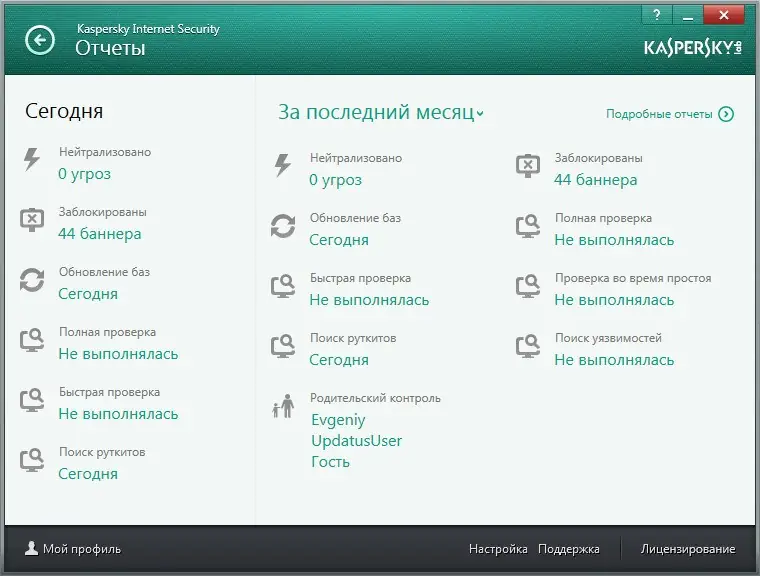Viewport: 760px width, 576px height.
Task: Click the monthly Поиск руткитов scan icon
Action: click(283, 346)
